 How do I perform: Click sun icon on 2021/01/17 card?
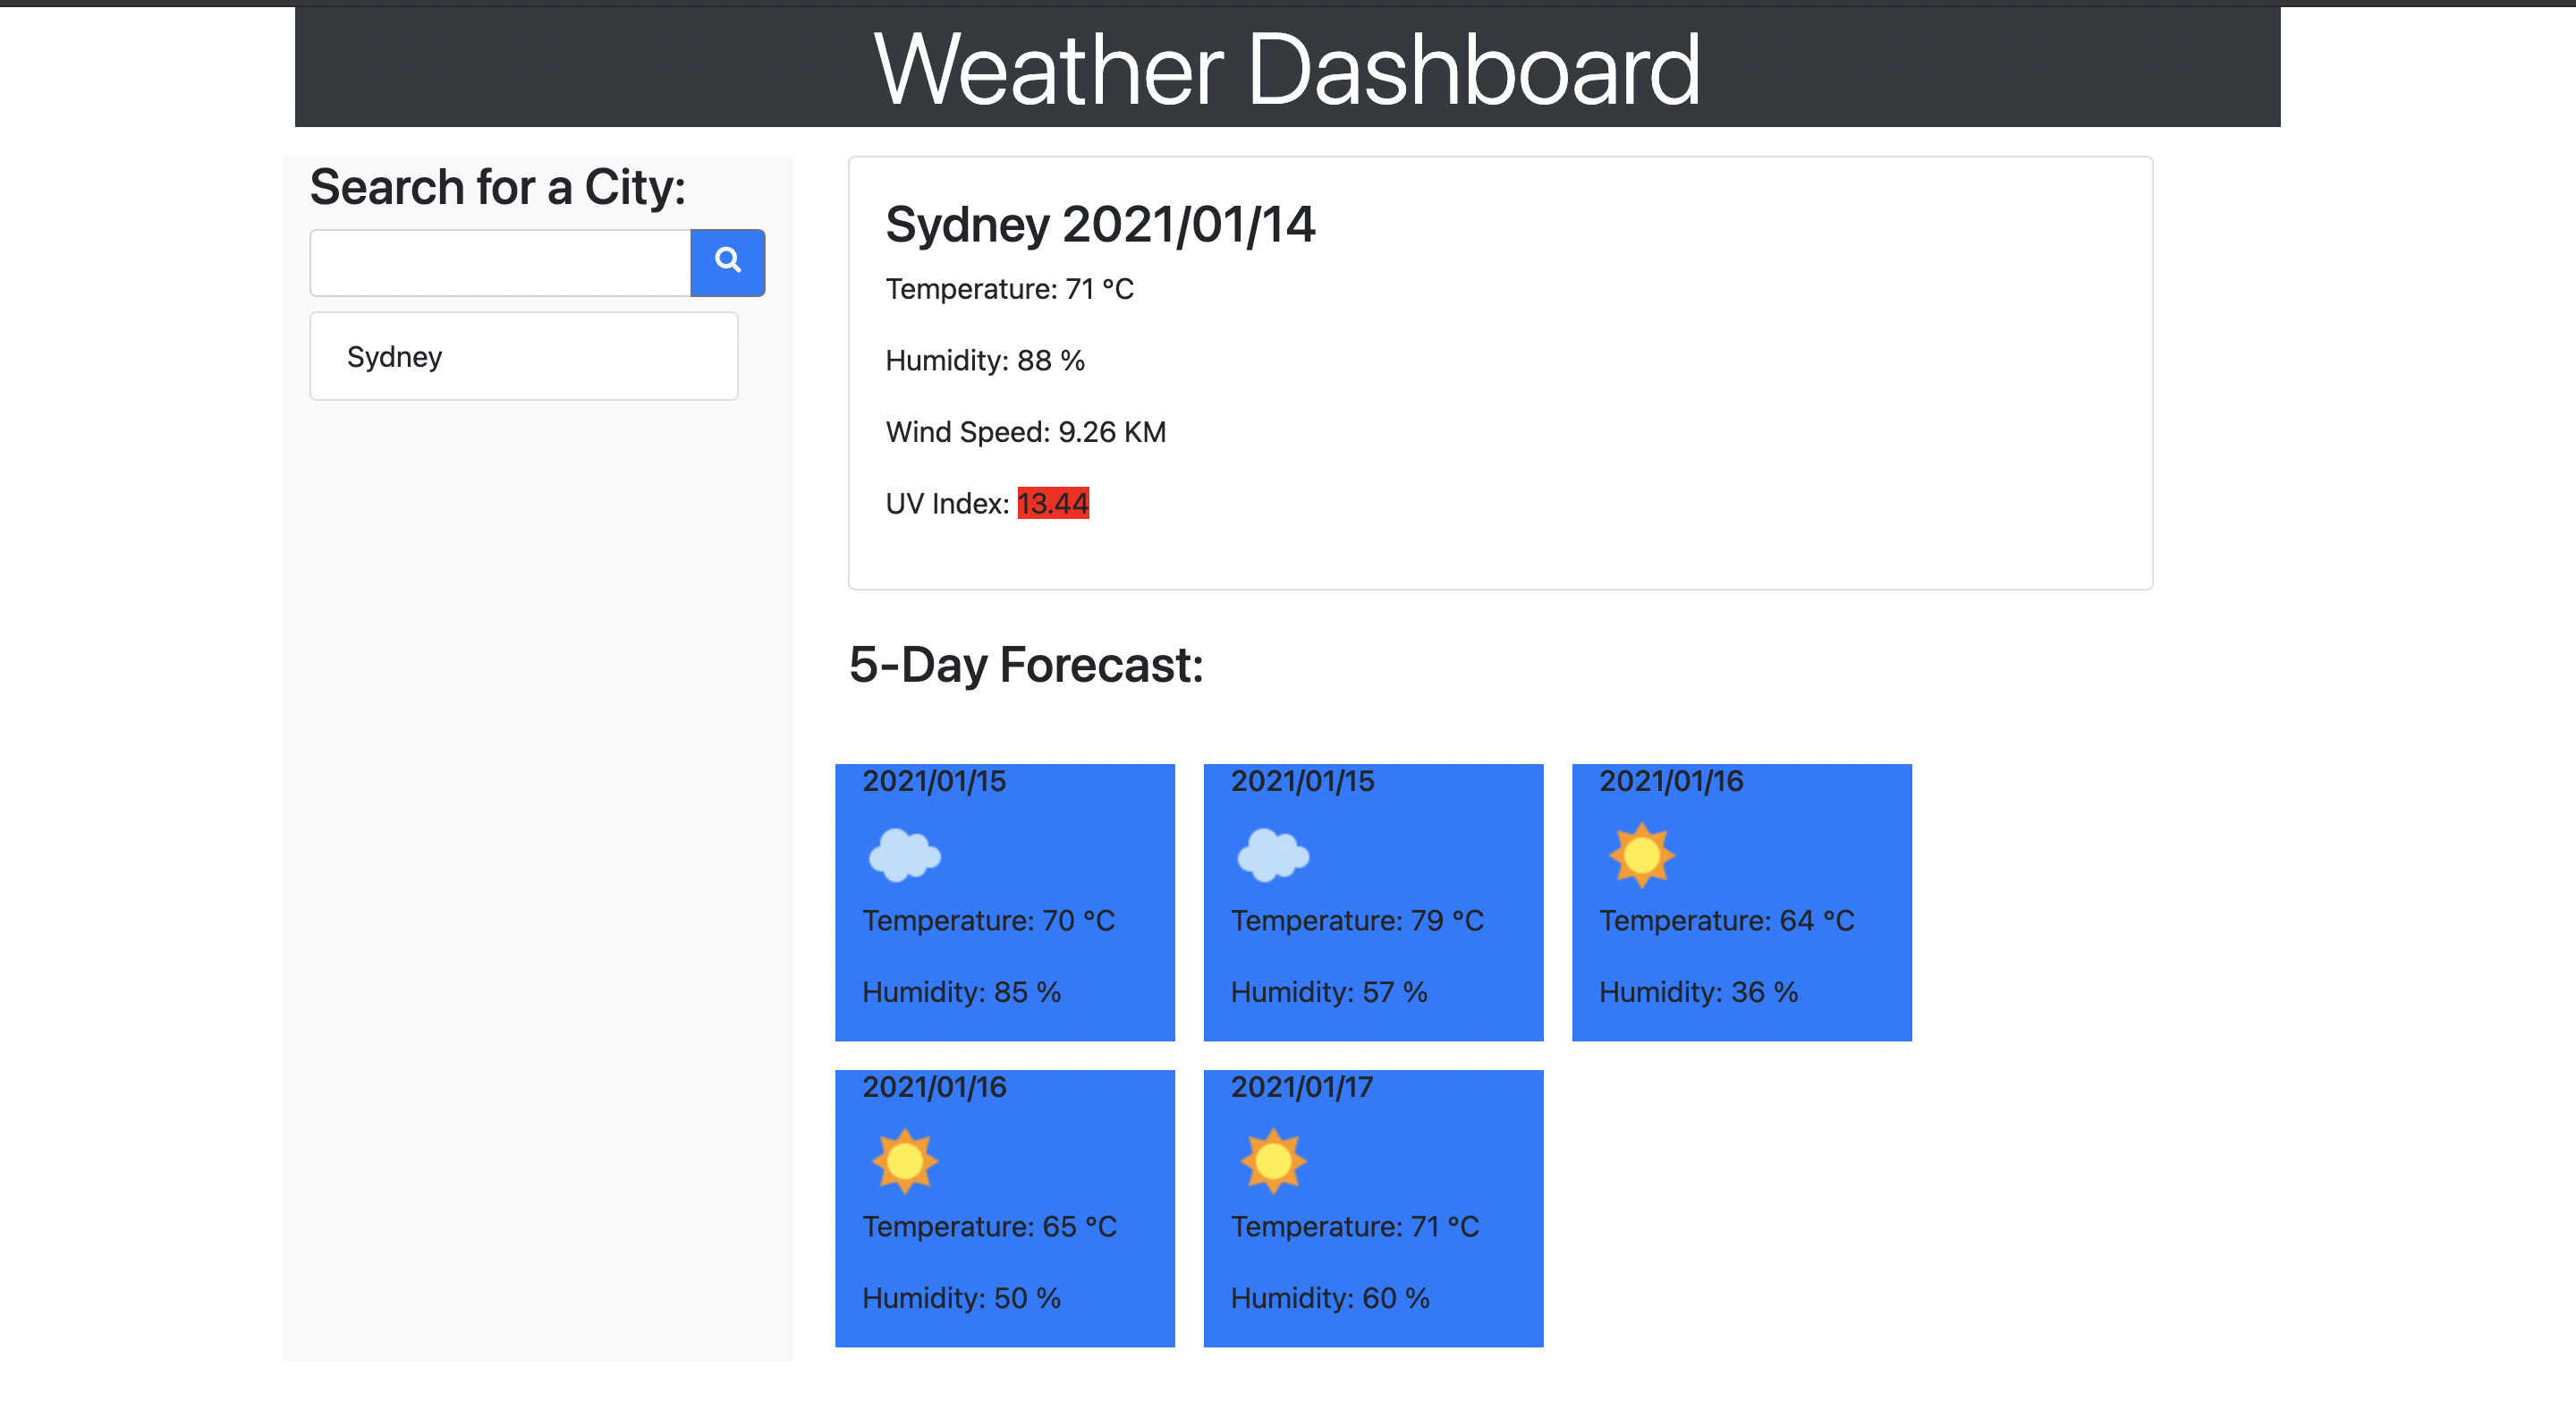click(x=1272, y=1161)
